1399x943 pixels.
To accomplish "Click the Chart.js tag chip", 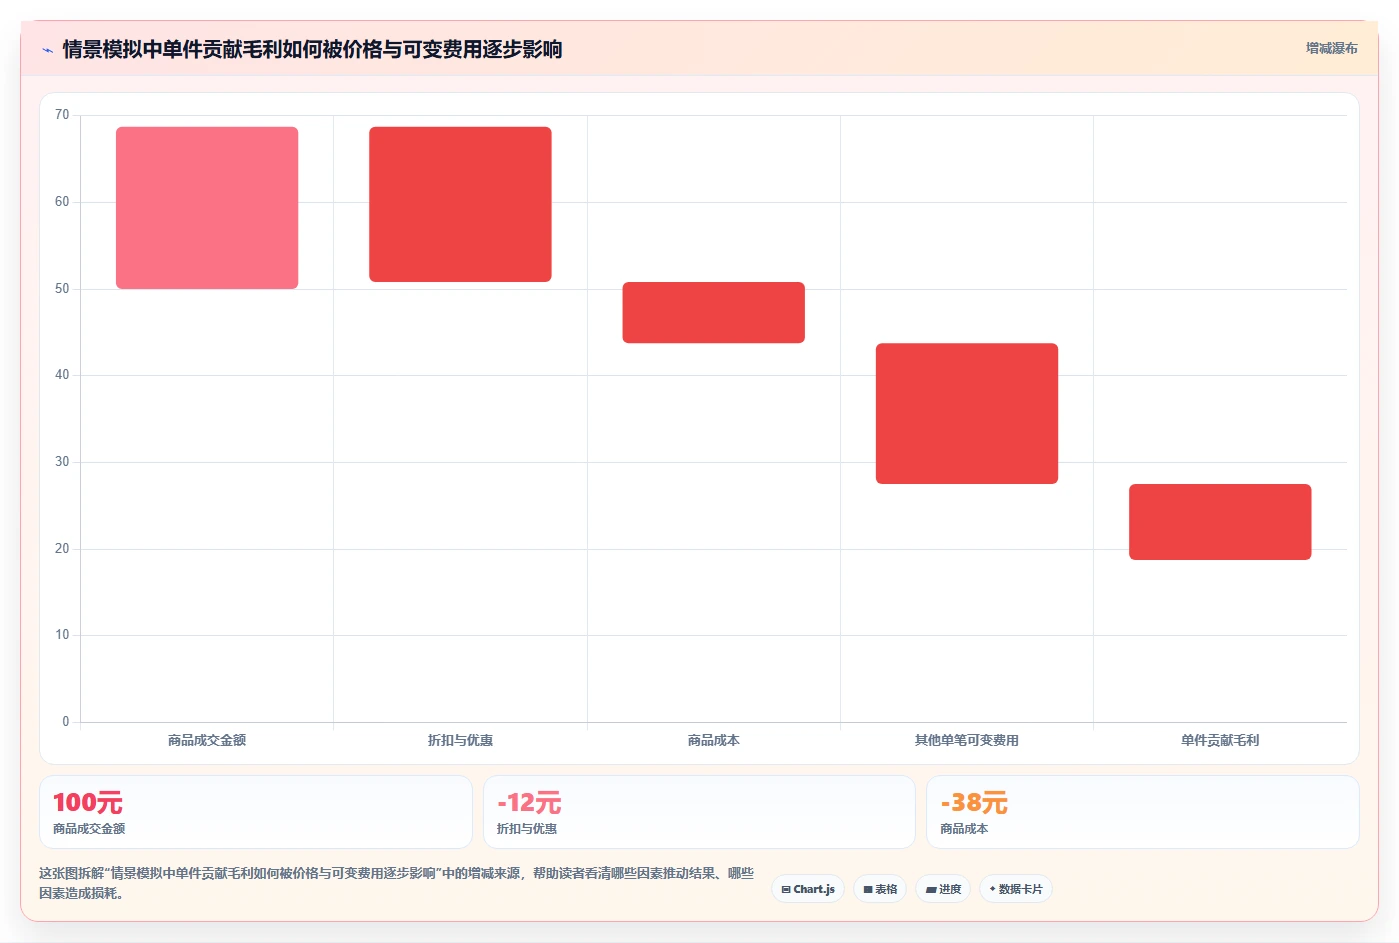I will [x=808, y=889].
